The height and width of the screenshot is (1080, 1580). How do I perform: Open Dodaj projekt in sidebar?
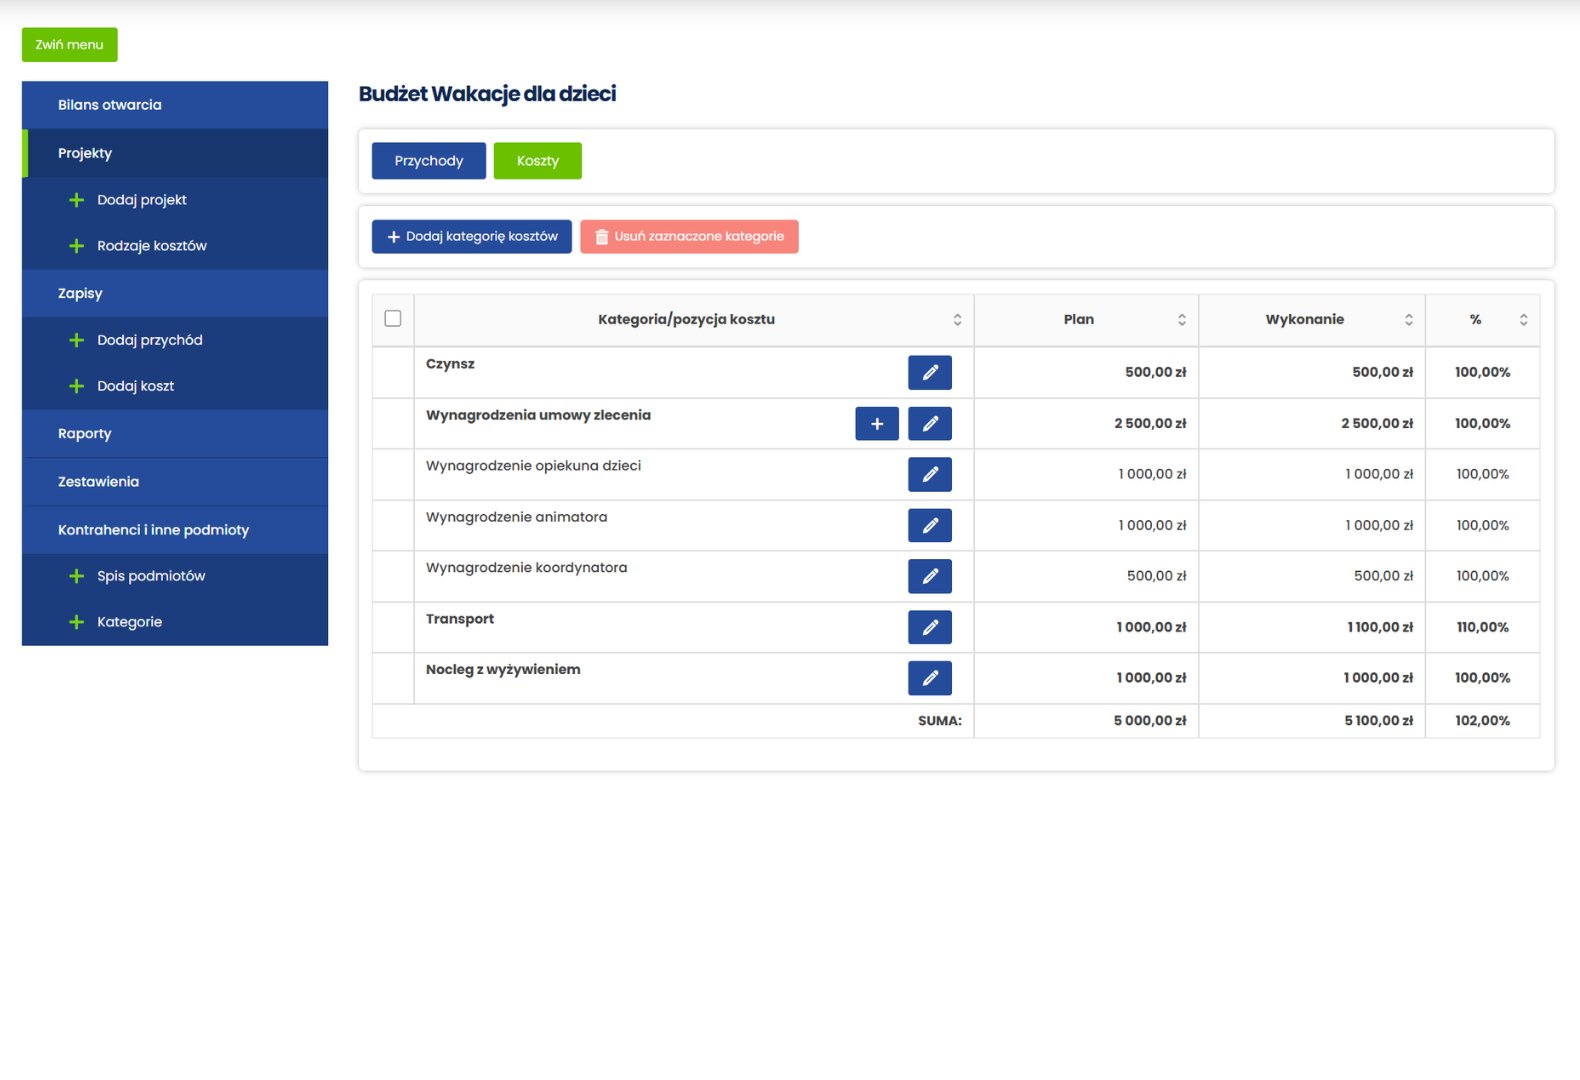[141, 200]
